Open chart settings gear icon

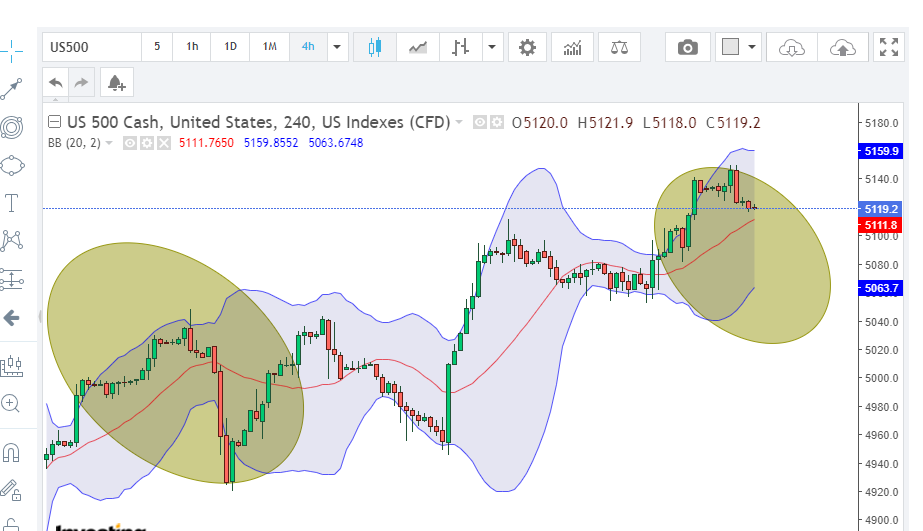coord(527,47)
